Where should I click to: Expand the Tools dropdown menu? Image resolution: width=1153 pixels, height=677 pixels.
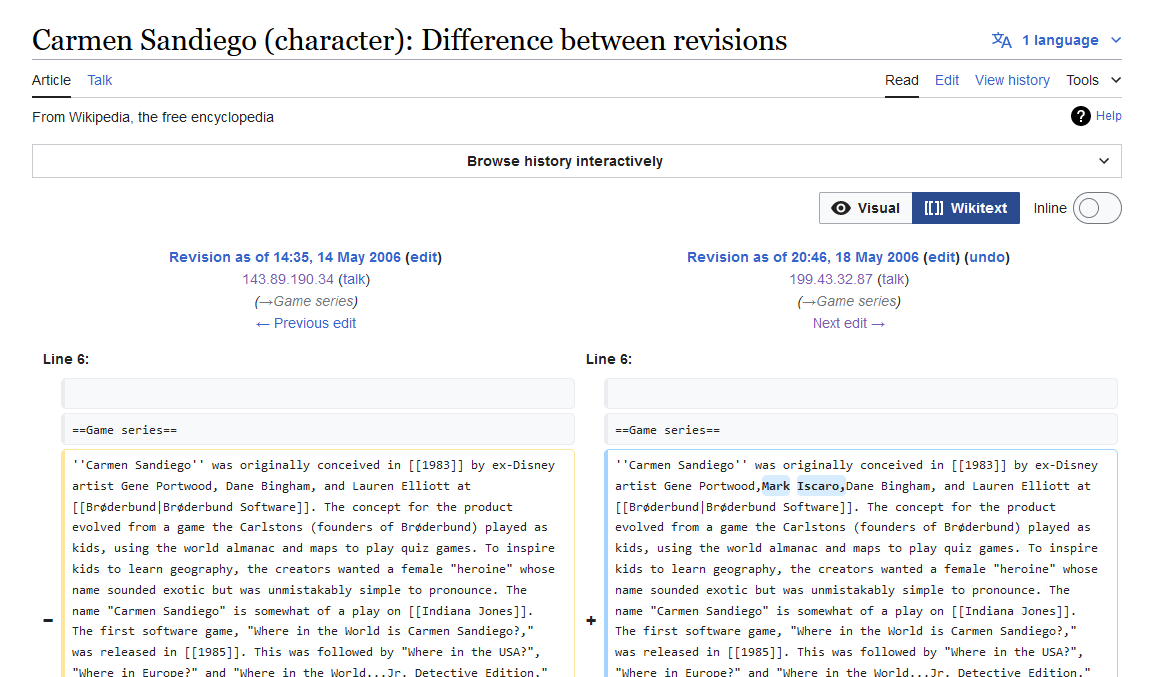click(x=1093, y=80)
